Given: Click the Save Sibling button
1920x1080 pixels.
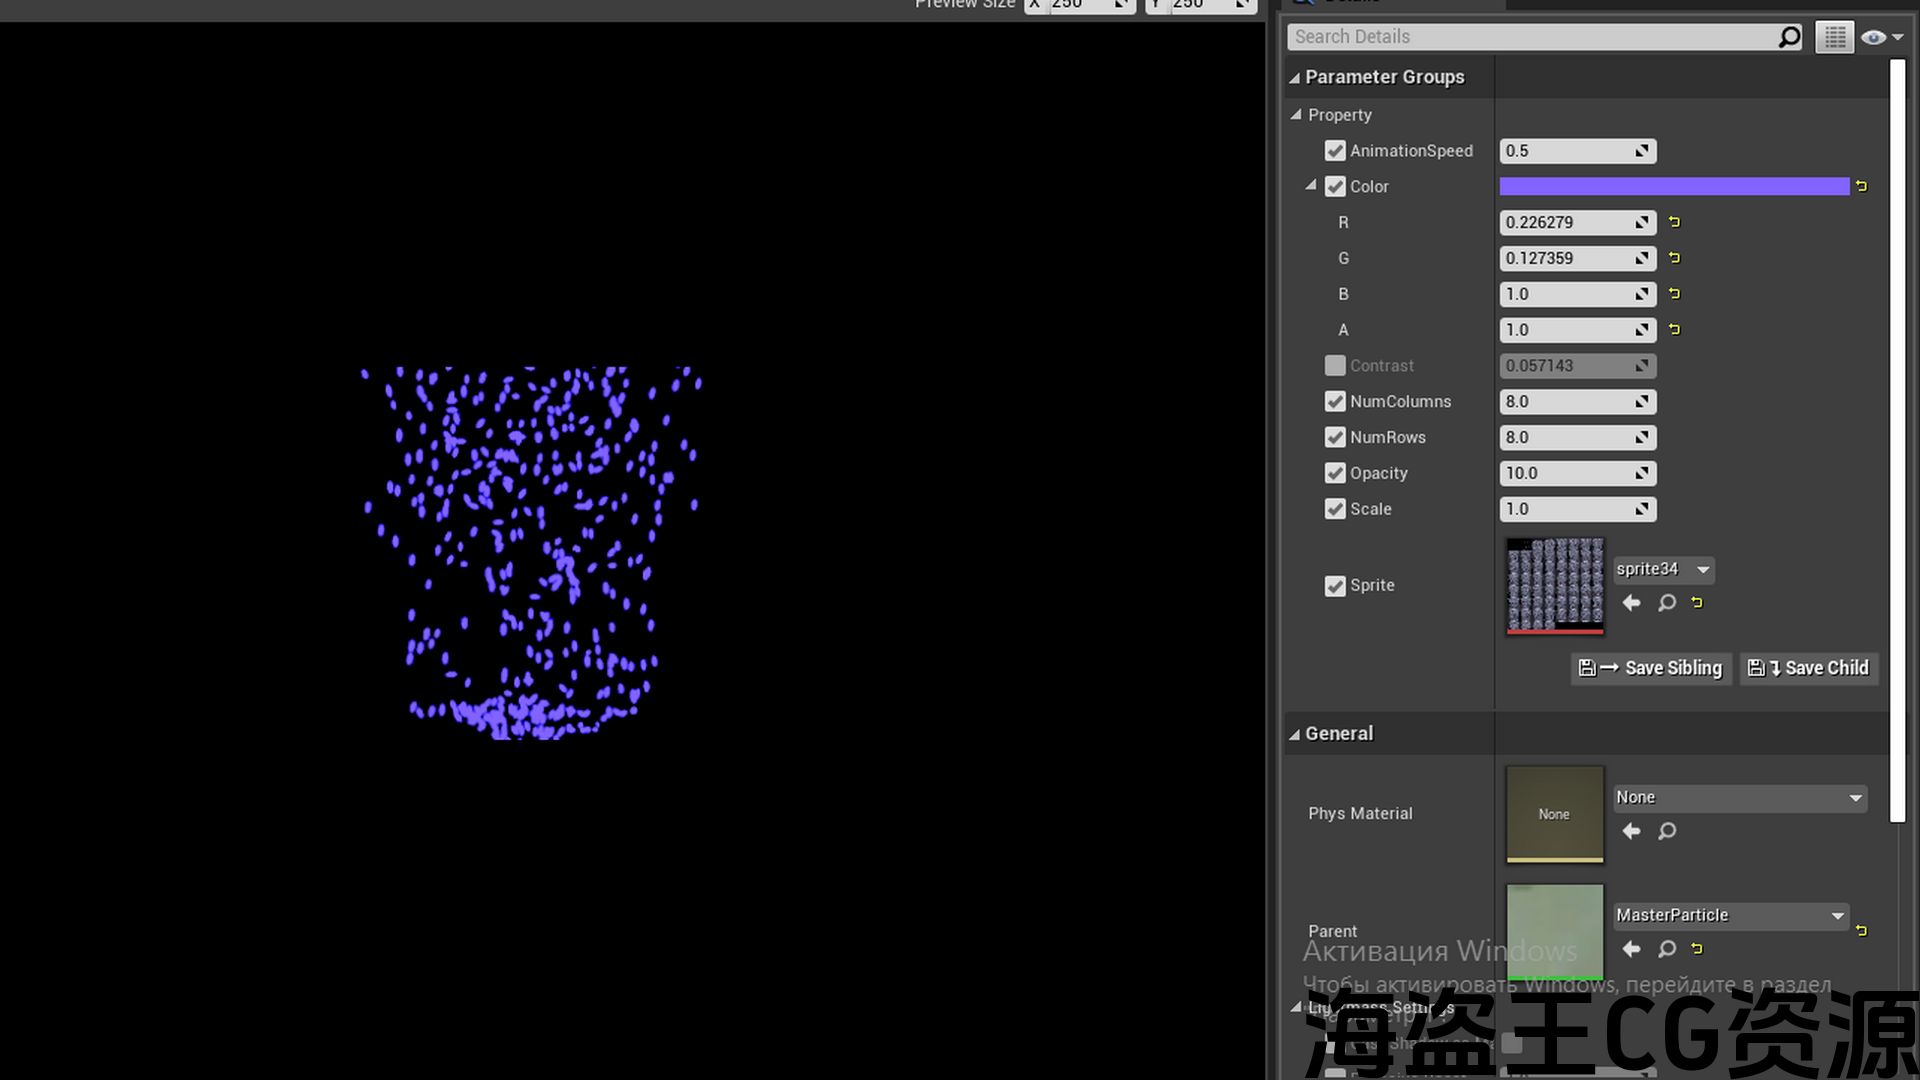Looking at the screenshot, I should (1651, 668).
